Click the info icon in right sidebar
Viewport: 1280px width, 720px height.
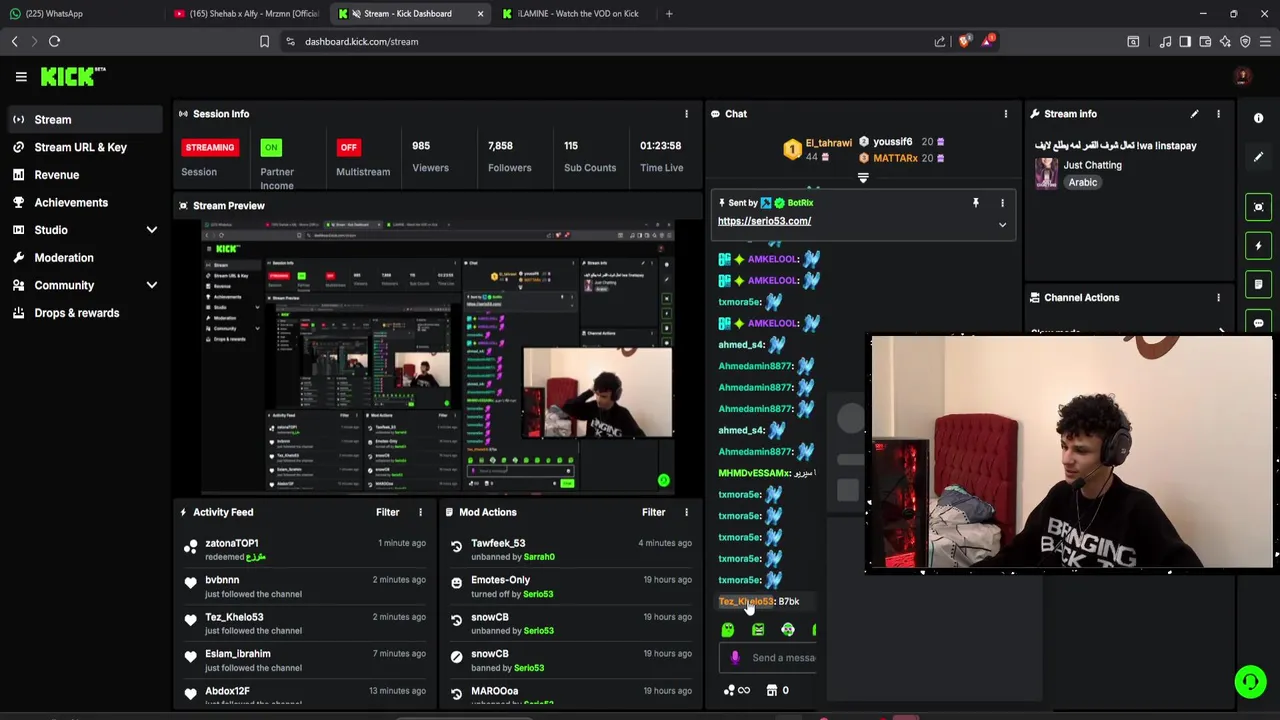point(1258,118)
